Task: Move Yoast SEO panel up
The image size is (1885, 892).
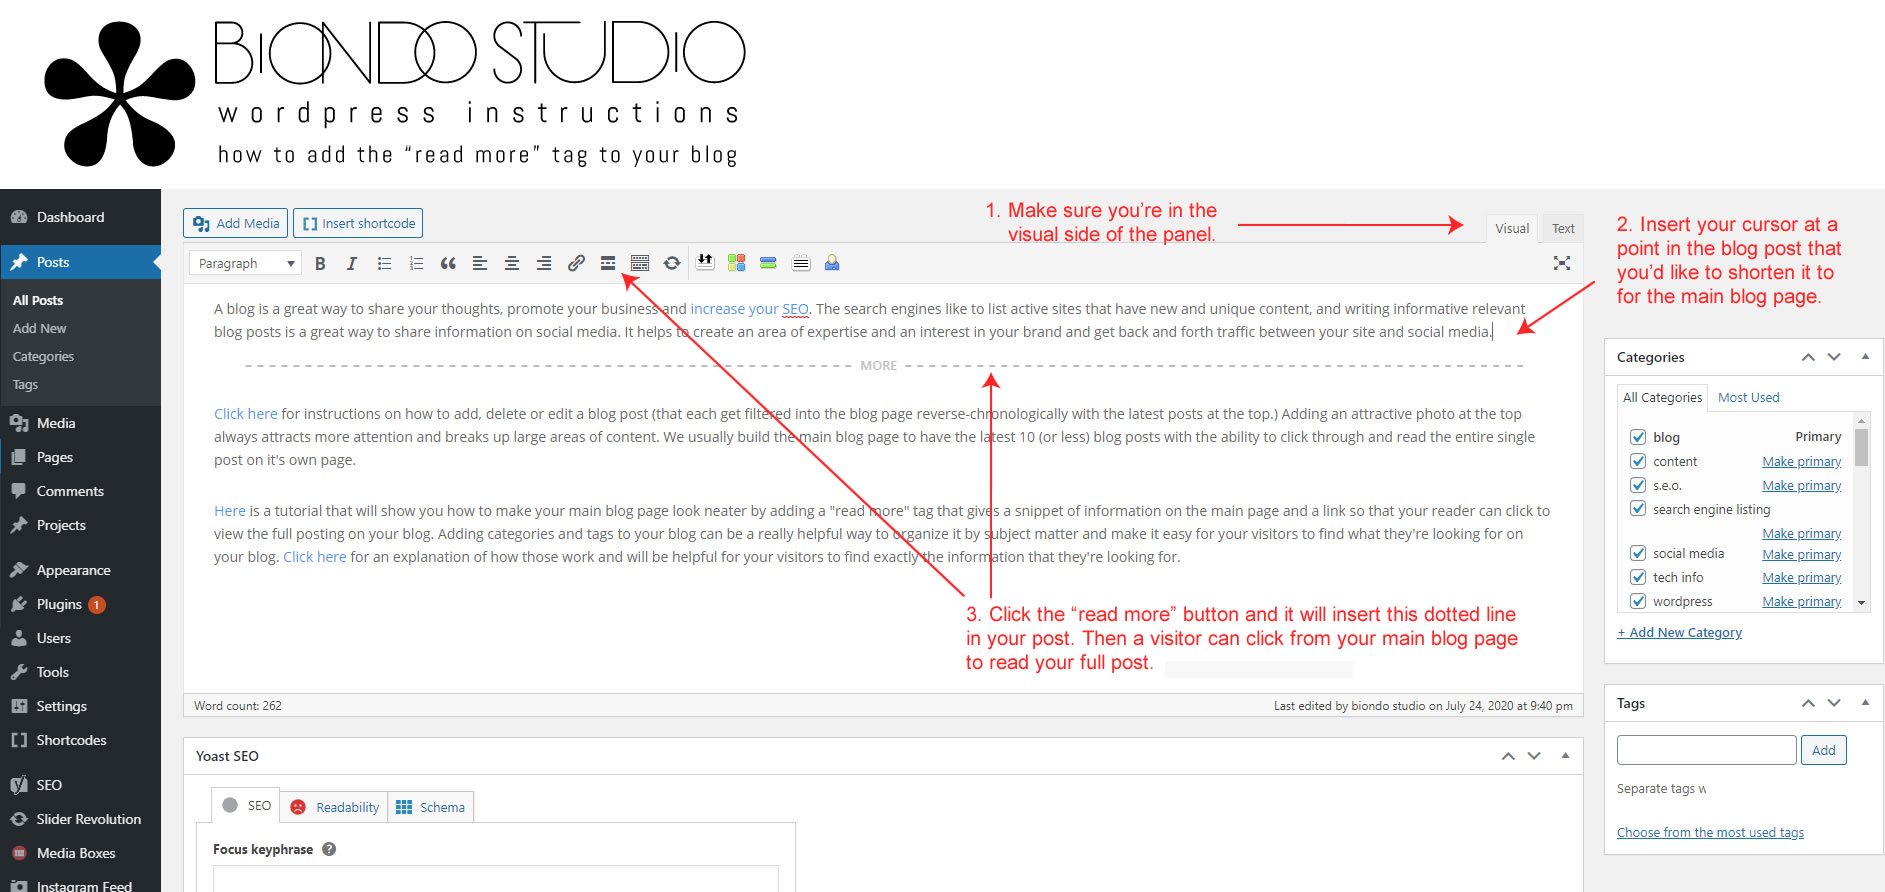Action: (x=1508, y=756)
